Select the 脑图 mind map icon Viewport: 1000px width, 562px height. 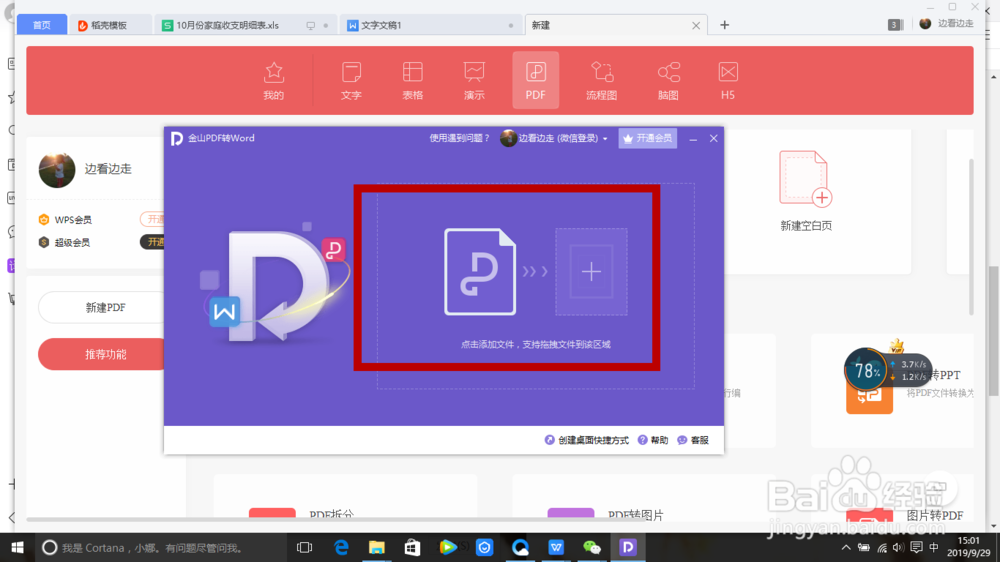pos(668,81)
